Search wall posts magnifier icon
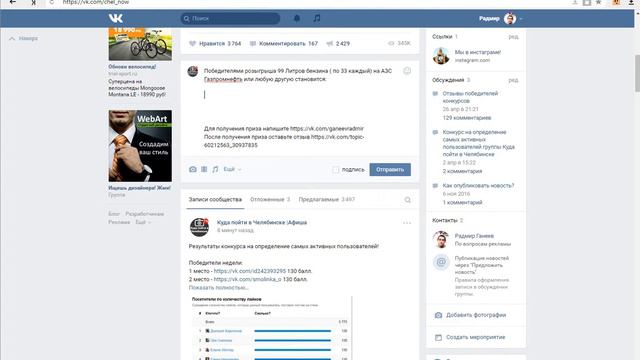This screenshot has height=360, width=640. click(407, 200)
